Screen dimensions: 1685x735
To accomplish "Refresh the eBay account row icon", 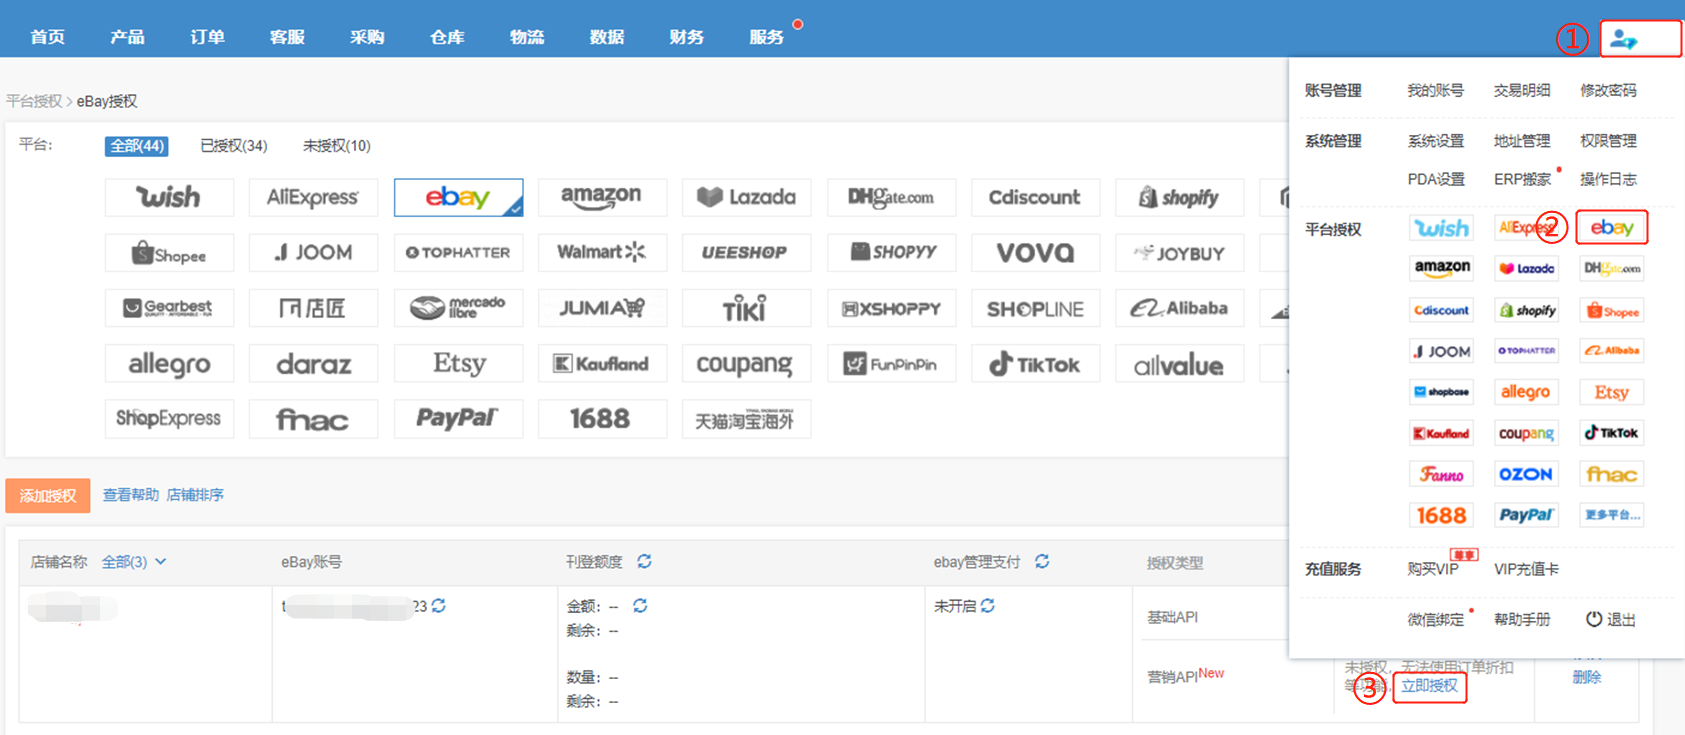I will point(439,606).
